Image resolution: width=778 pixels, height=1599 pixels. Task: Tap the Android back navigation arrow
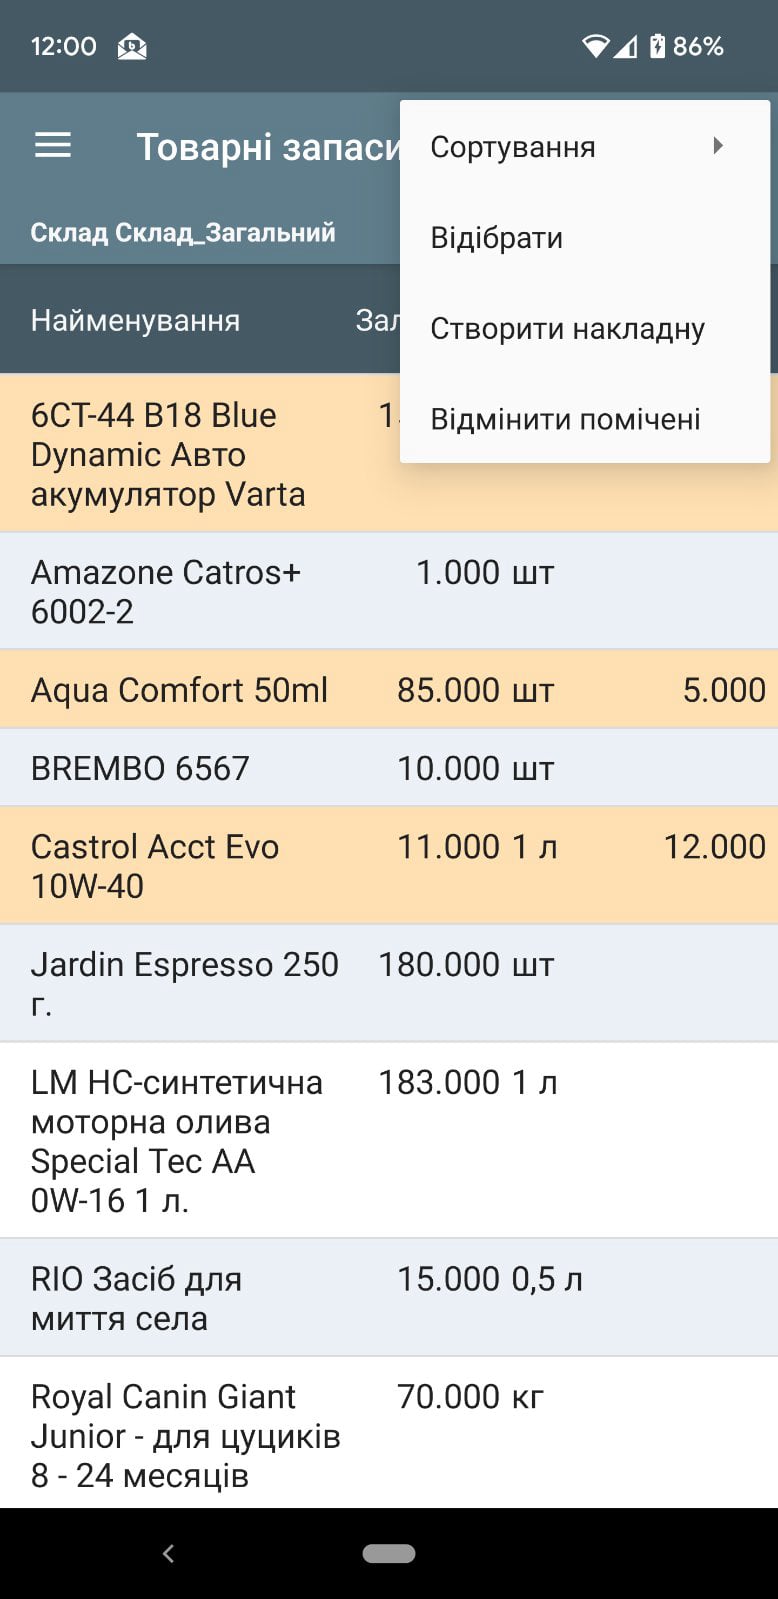coord(168,1552)
